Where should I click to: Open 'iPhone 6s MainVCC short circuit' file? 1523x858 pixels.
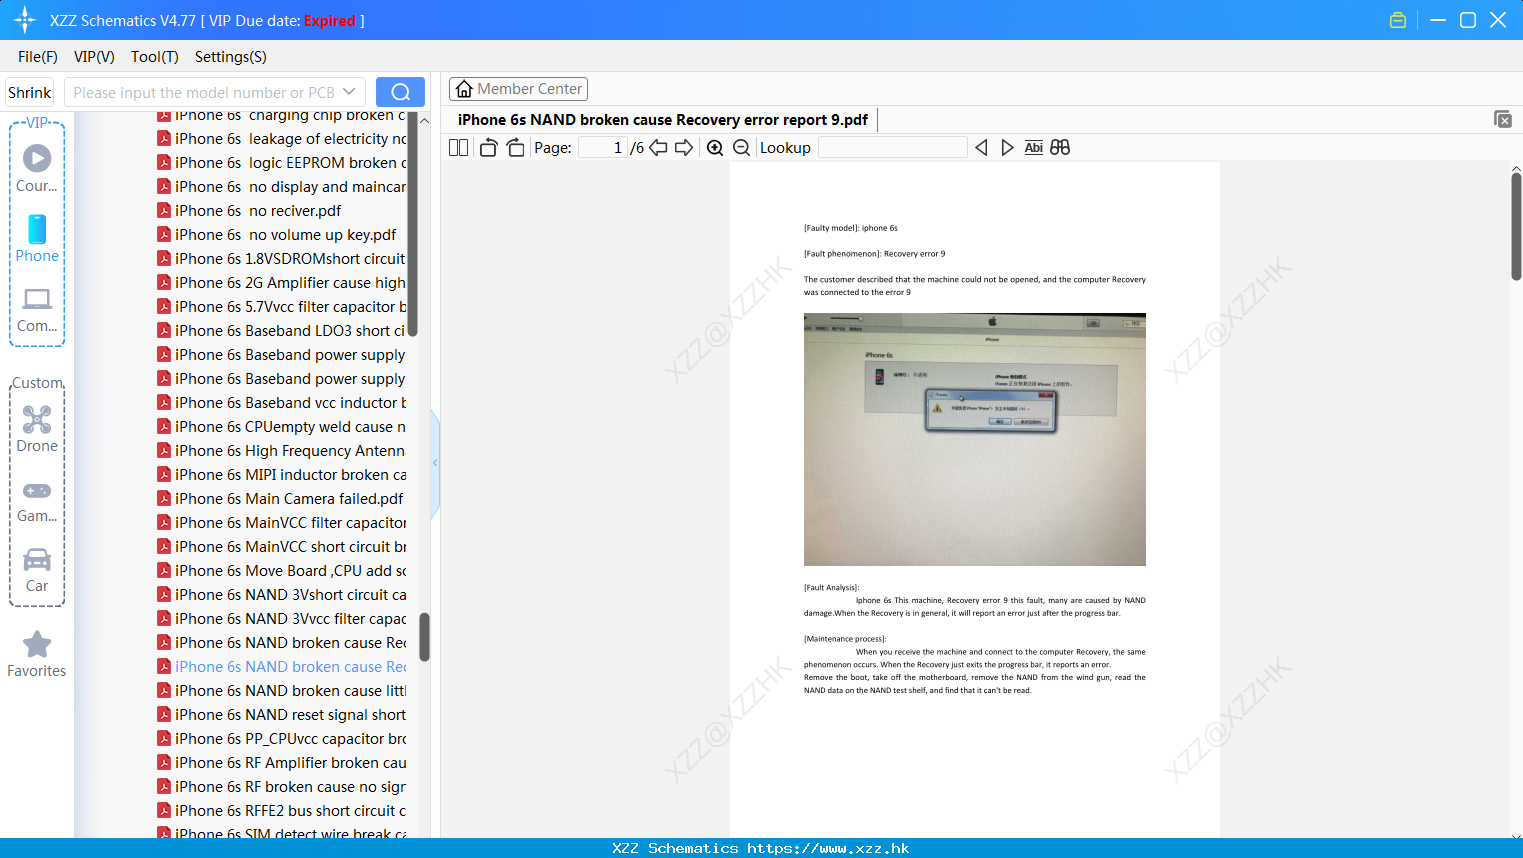pyautogui.click(x=282, y=547)
